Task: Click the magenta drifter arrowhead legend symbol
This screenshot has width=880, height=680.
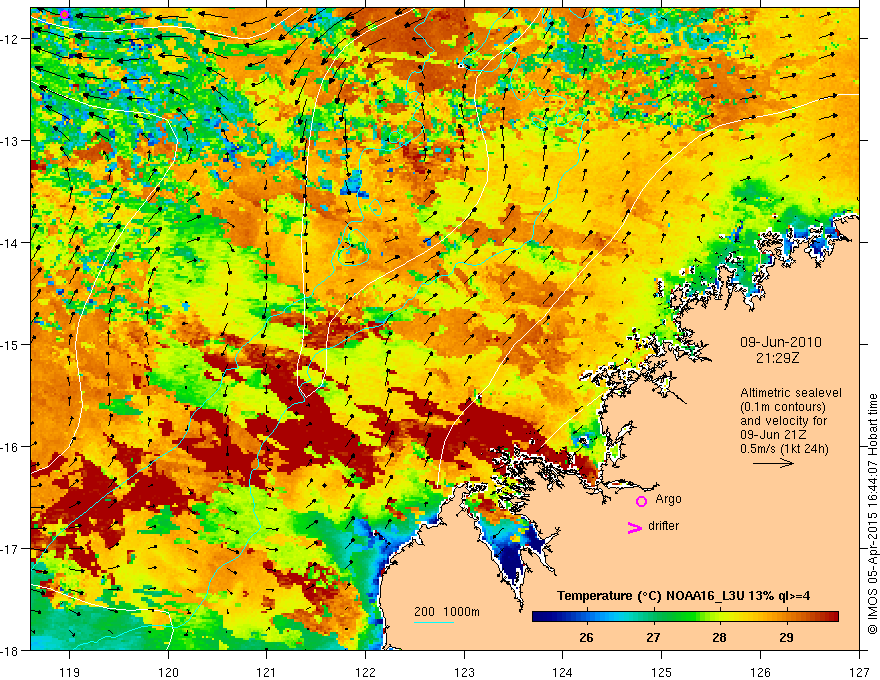Action: point(634,527)
